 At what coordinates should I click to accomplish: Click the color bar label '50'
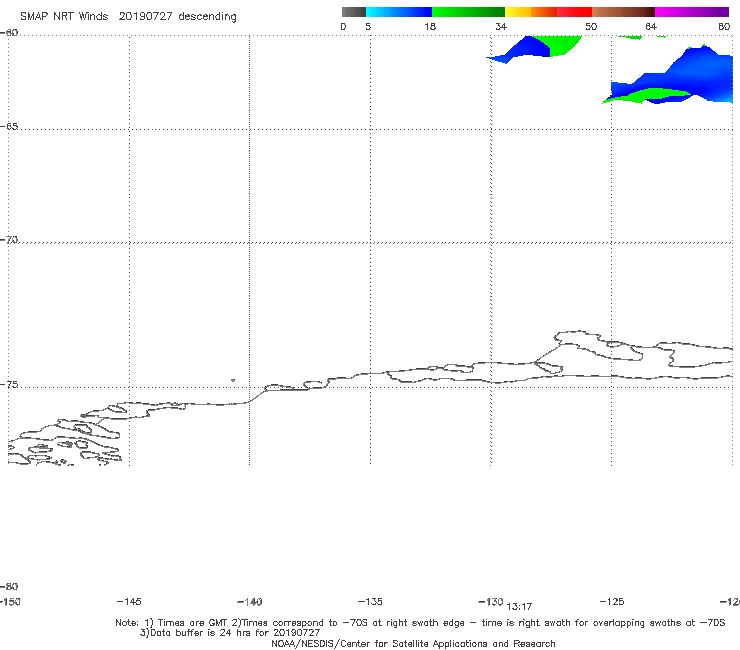tap(591, 26)
